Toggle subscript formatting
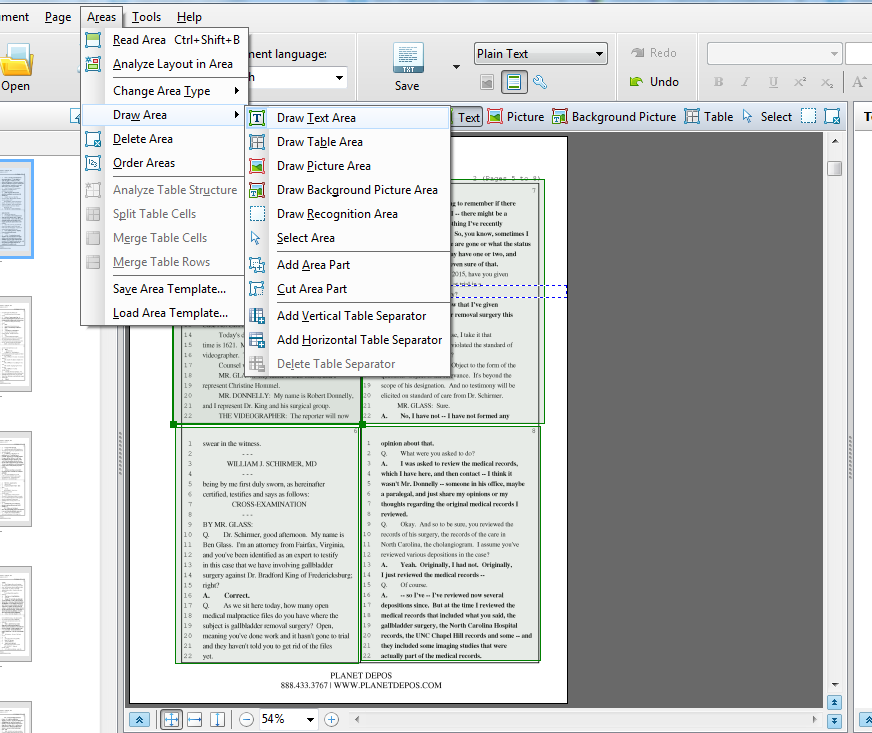 tap(827, 82)
